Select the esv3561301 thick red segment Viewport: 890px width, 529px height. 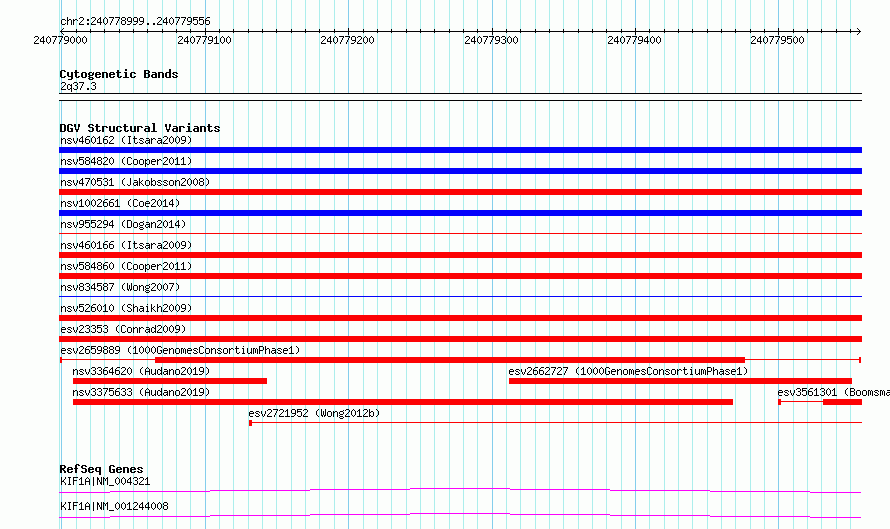[842, 402]
